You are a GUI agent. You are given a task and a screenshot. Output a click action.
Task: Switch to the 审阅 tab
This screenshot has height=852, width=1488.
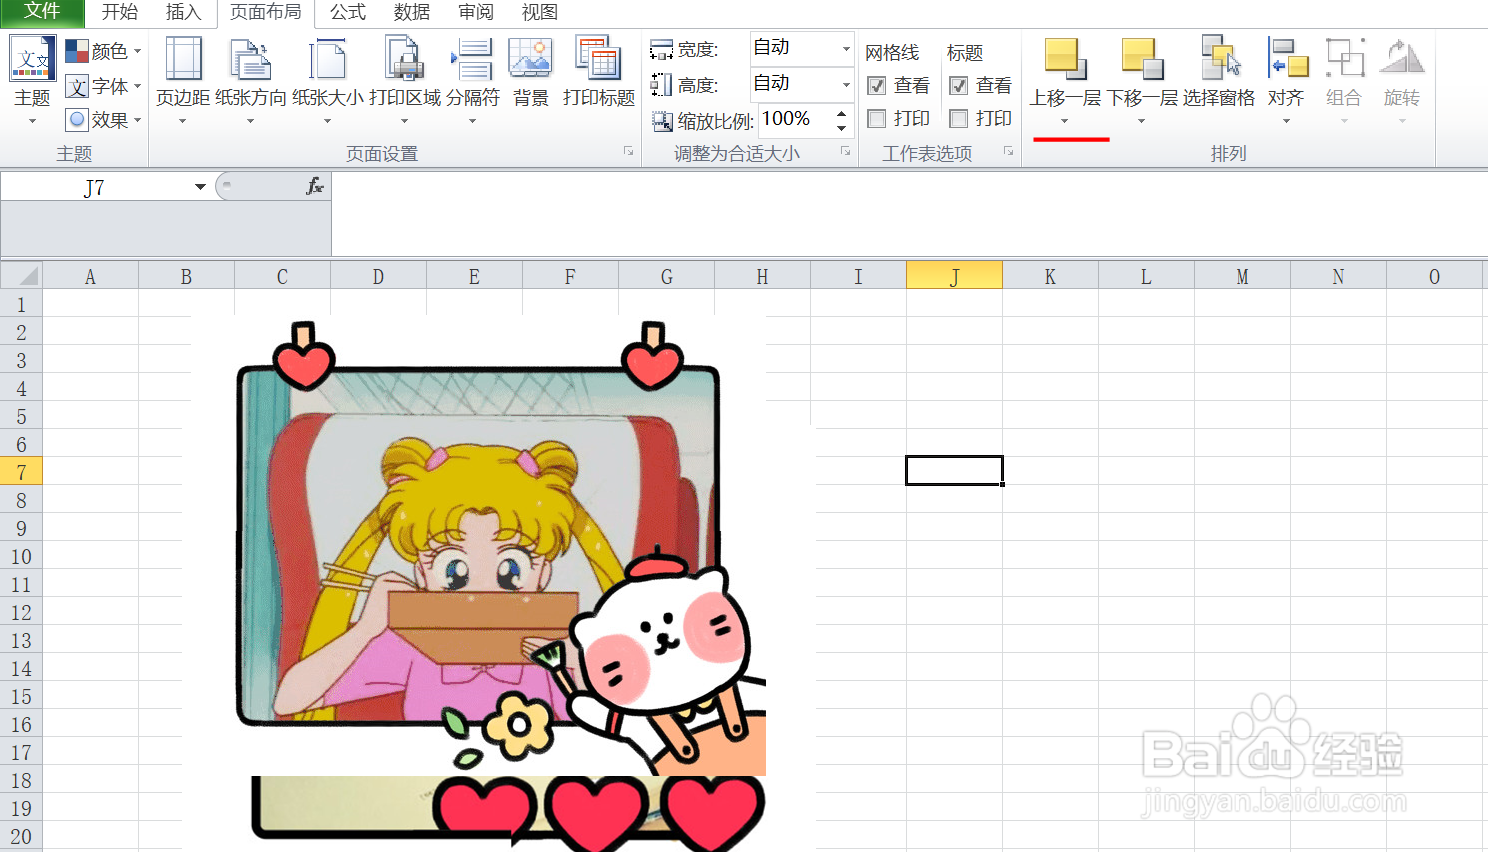coord(476,12)
